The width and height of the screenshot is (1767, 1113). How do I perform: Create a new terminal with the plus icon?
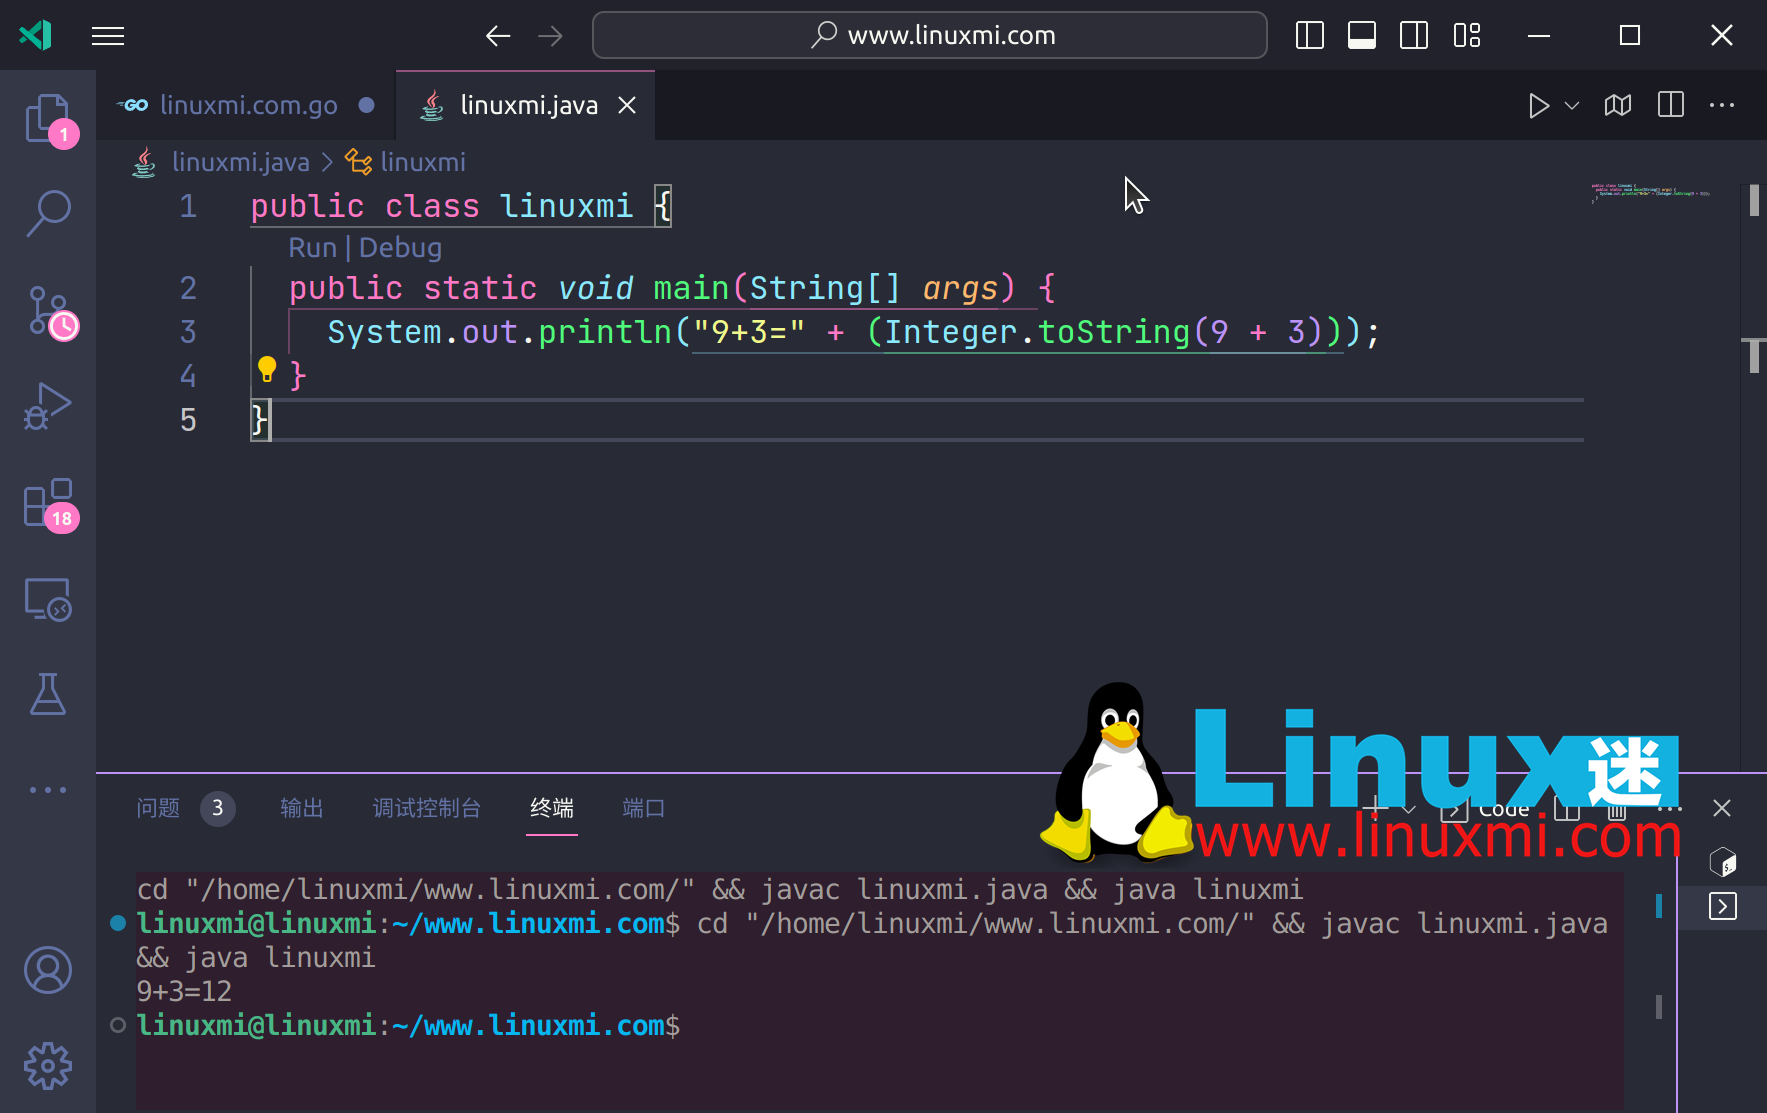(x=1375, y=808)
